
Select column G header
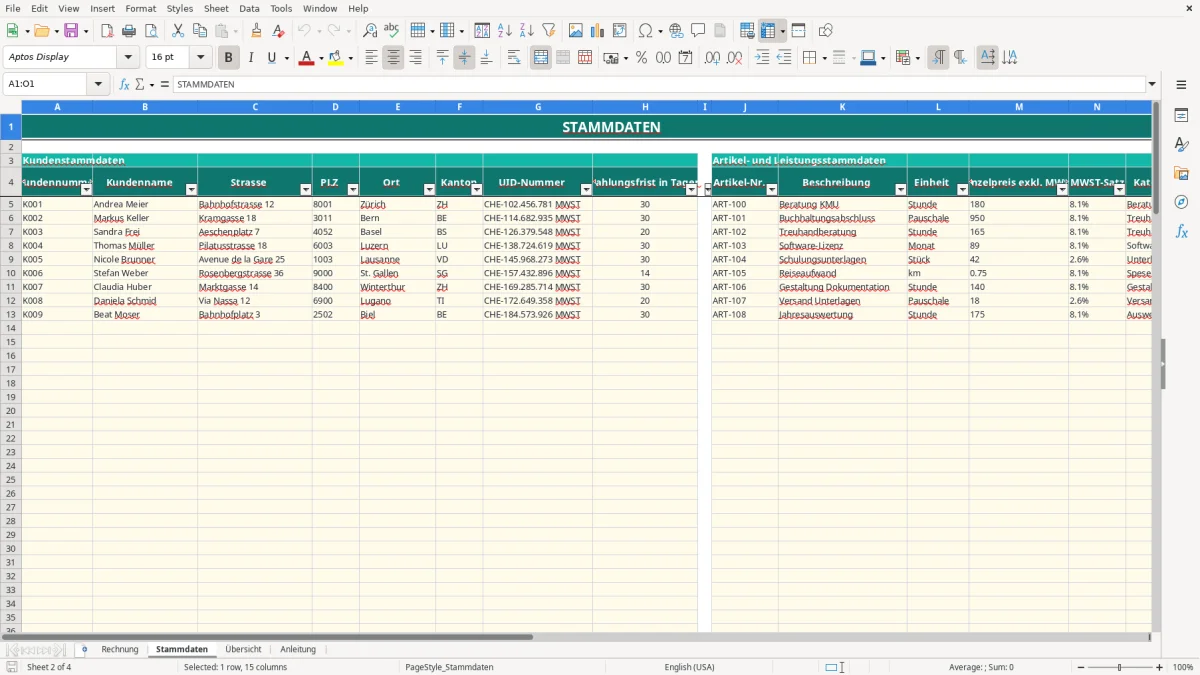(x=538, y=107)
